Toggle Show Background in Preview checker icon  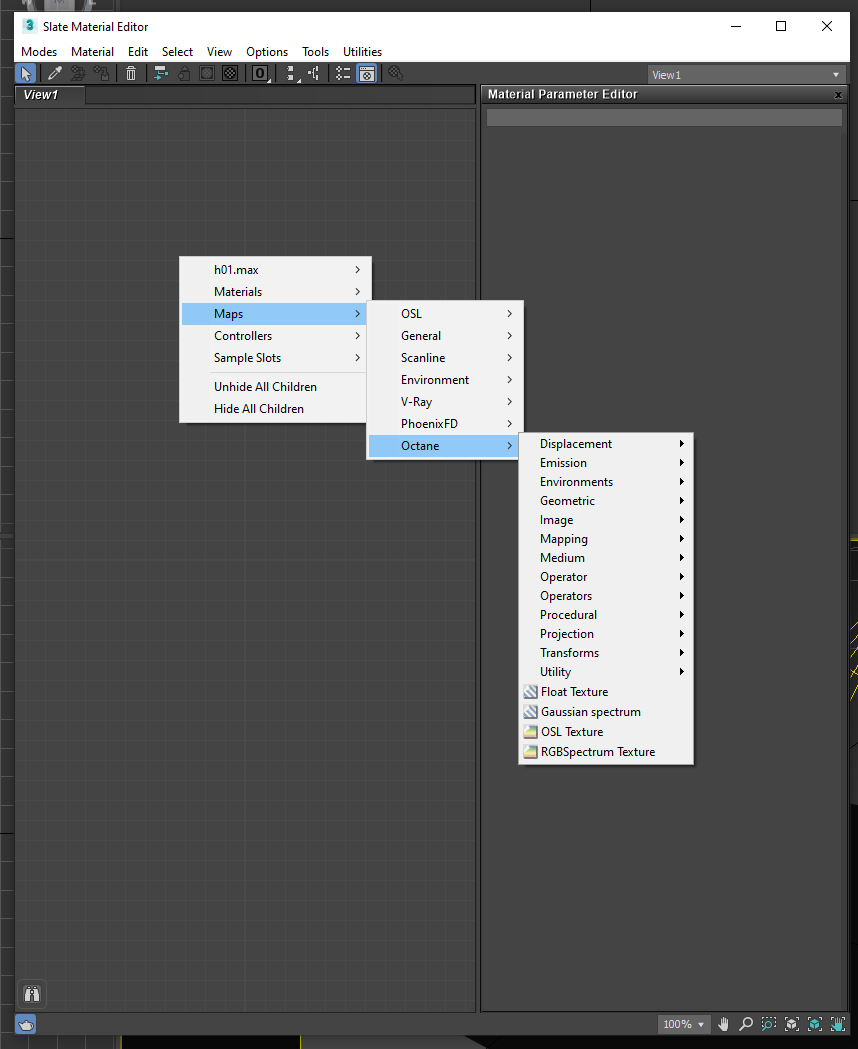coord(230,74)
